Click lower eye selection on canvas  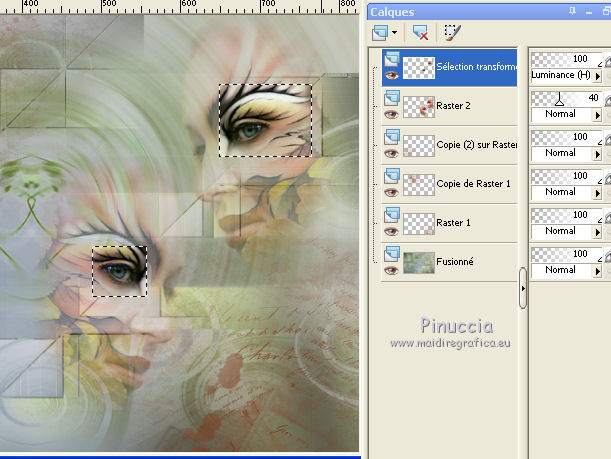[x=120, y=271]
